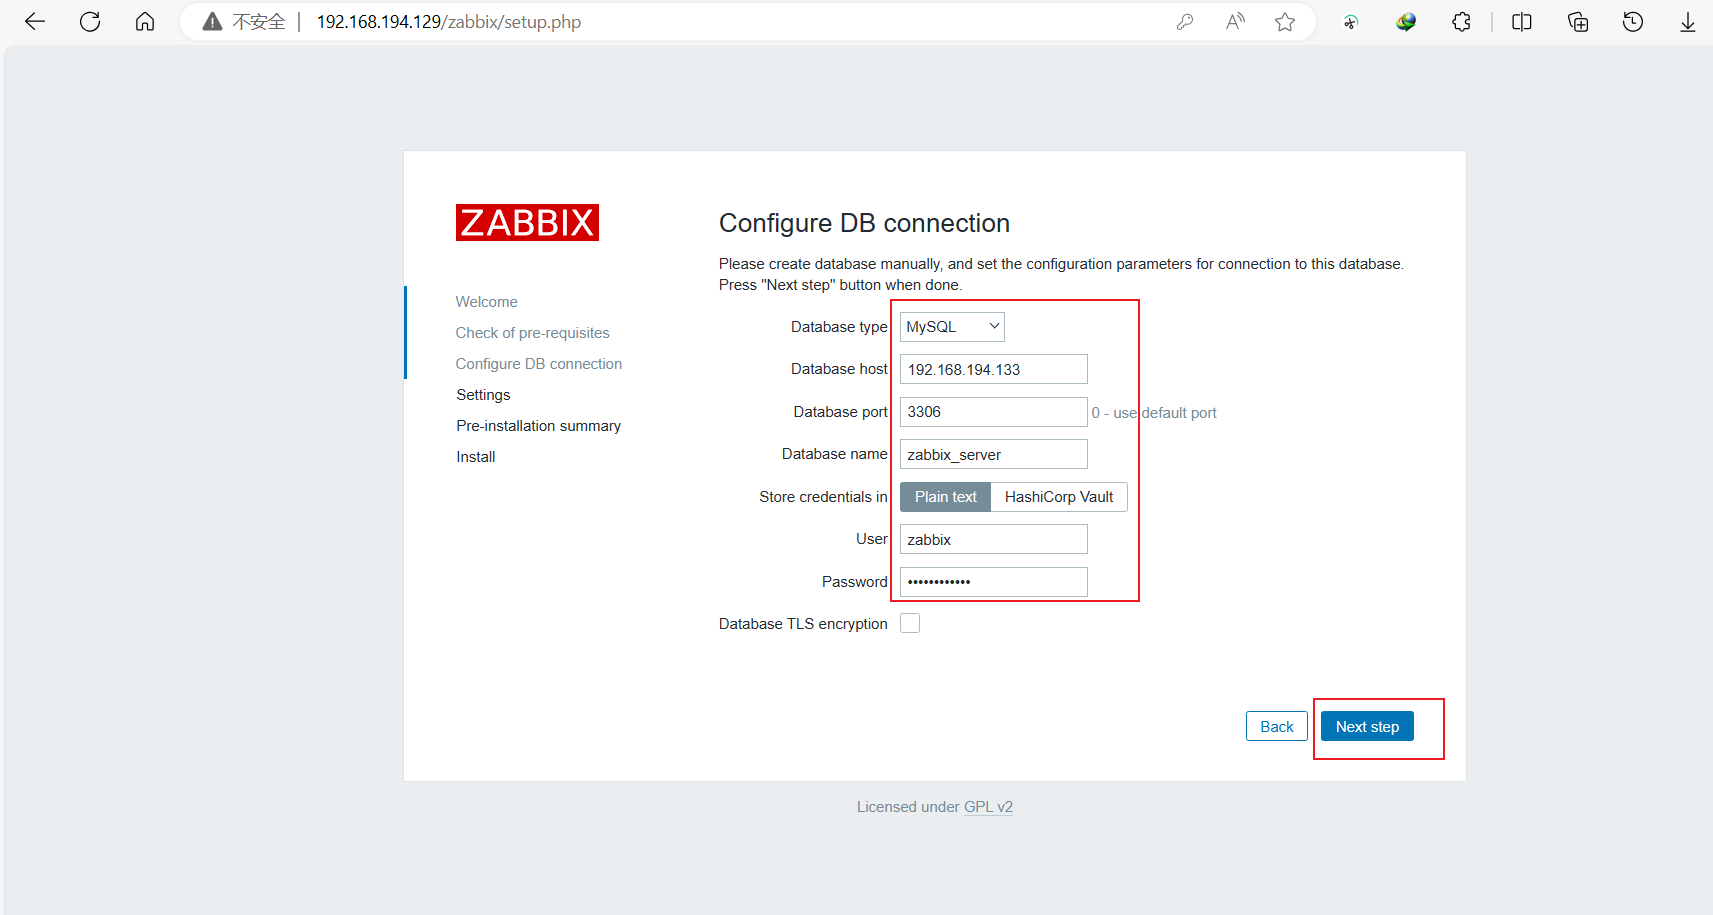Image resolution: width=1713 pixels, height=915 pixels.
Task: Select Plain text credentials storage
Action: [x=945, y=497]
